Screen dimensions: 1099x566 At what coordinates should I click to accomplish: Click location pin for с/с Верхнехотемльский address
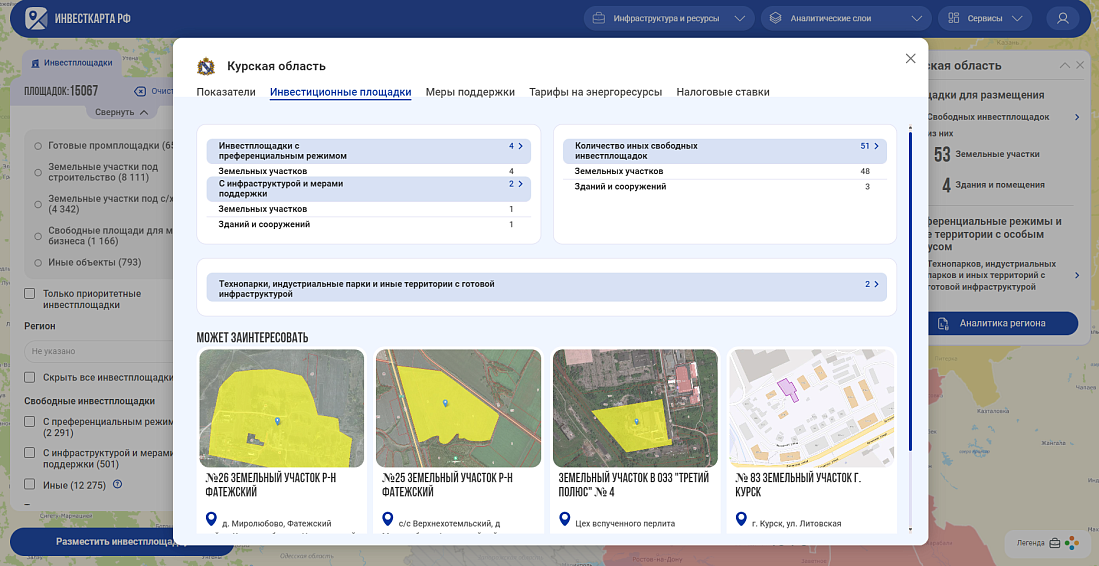(x=388, y=519)
